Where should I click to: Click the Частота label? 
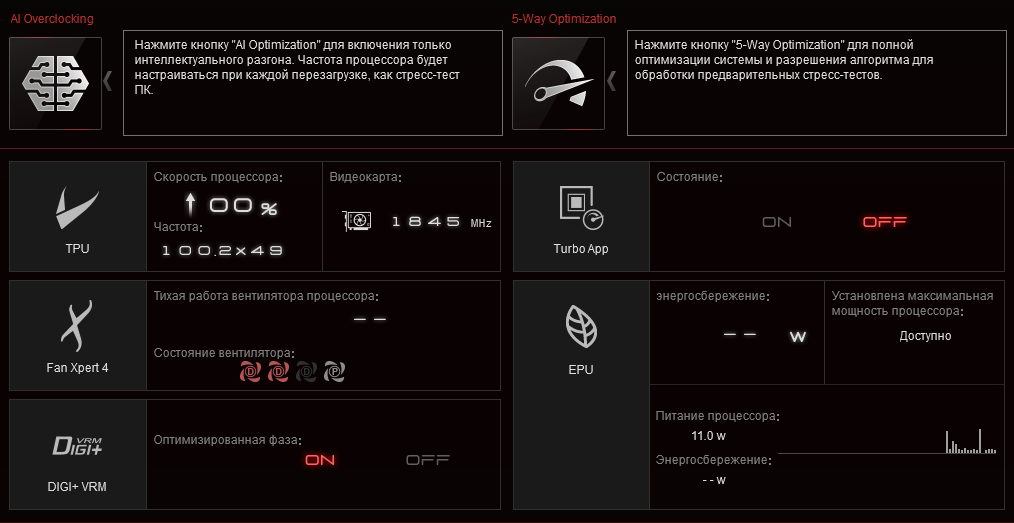178,227
